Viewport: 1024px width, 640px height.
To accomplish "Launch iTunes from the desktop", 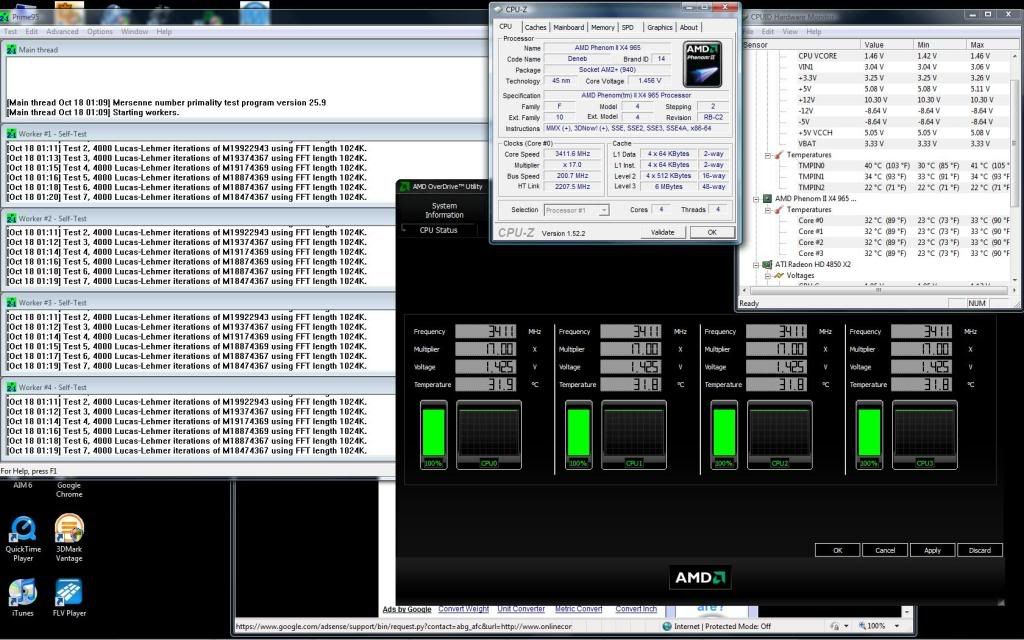I will coord(22,592).
